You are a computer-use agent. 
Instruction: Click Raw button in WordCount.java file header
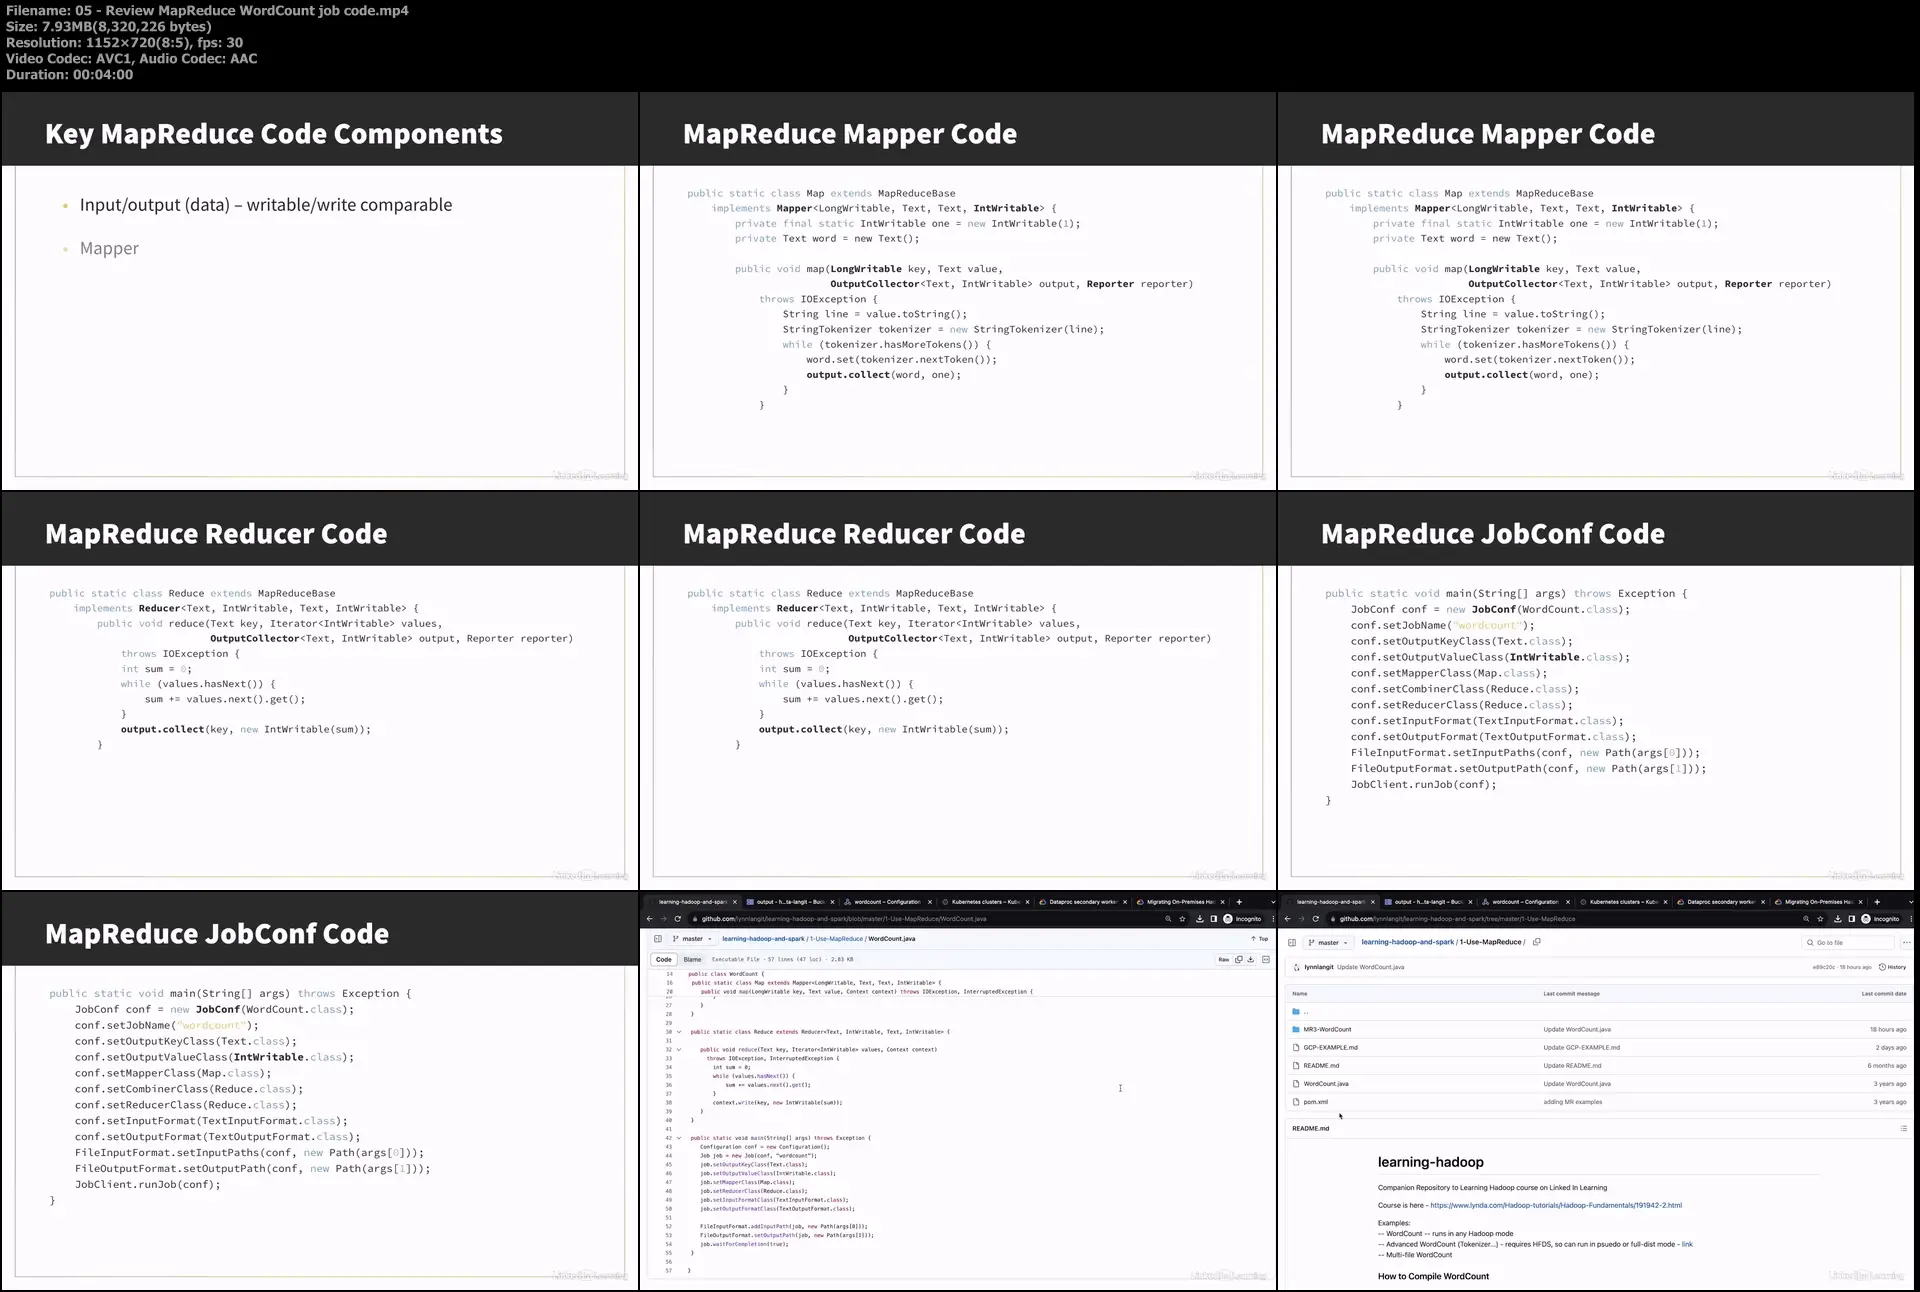click(x=1223, y=959)
